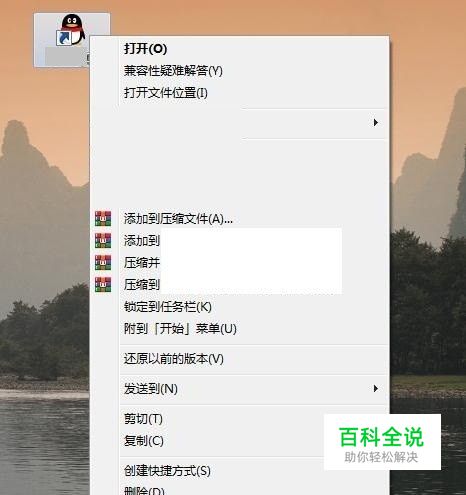Select 剪切(T) from the menu
This screenshot has width=466, height=495.
coord(143,419)
